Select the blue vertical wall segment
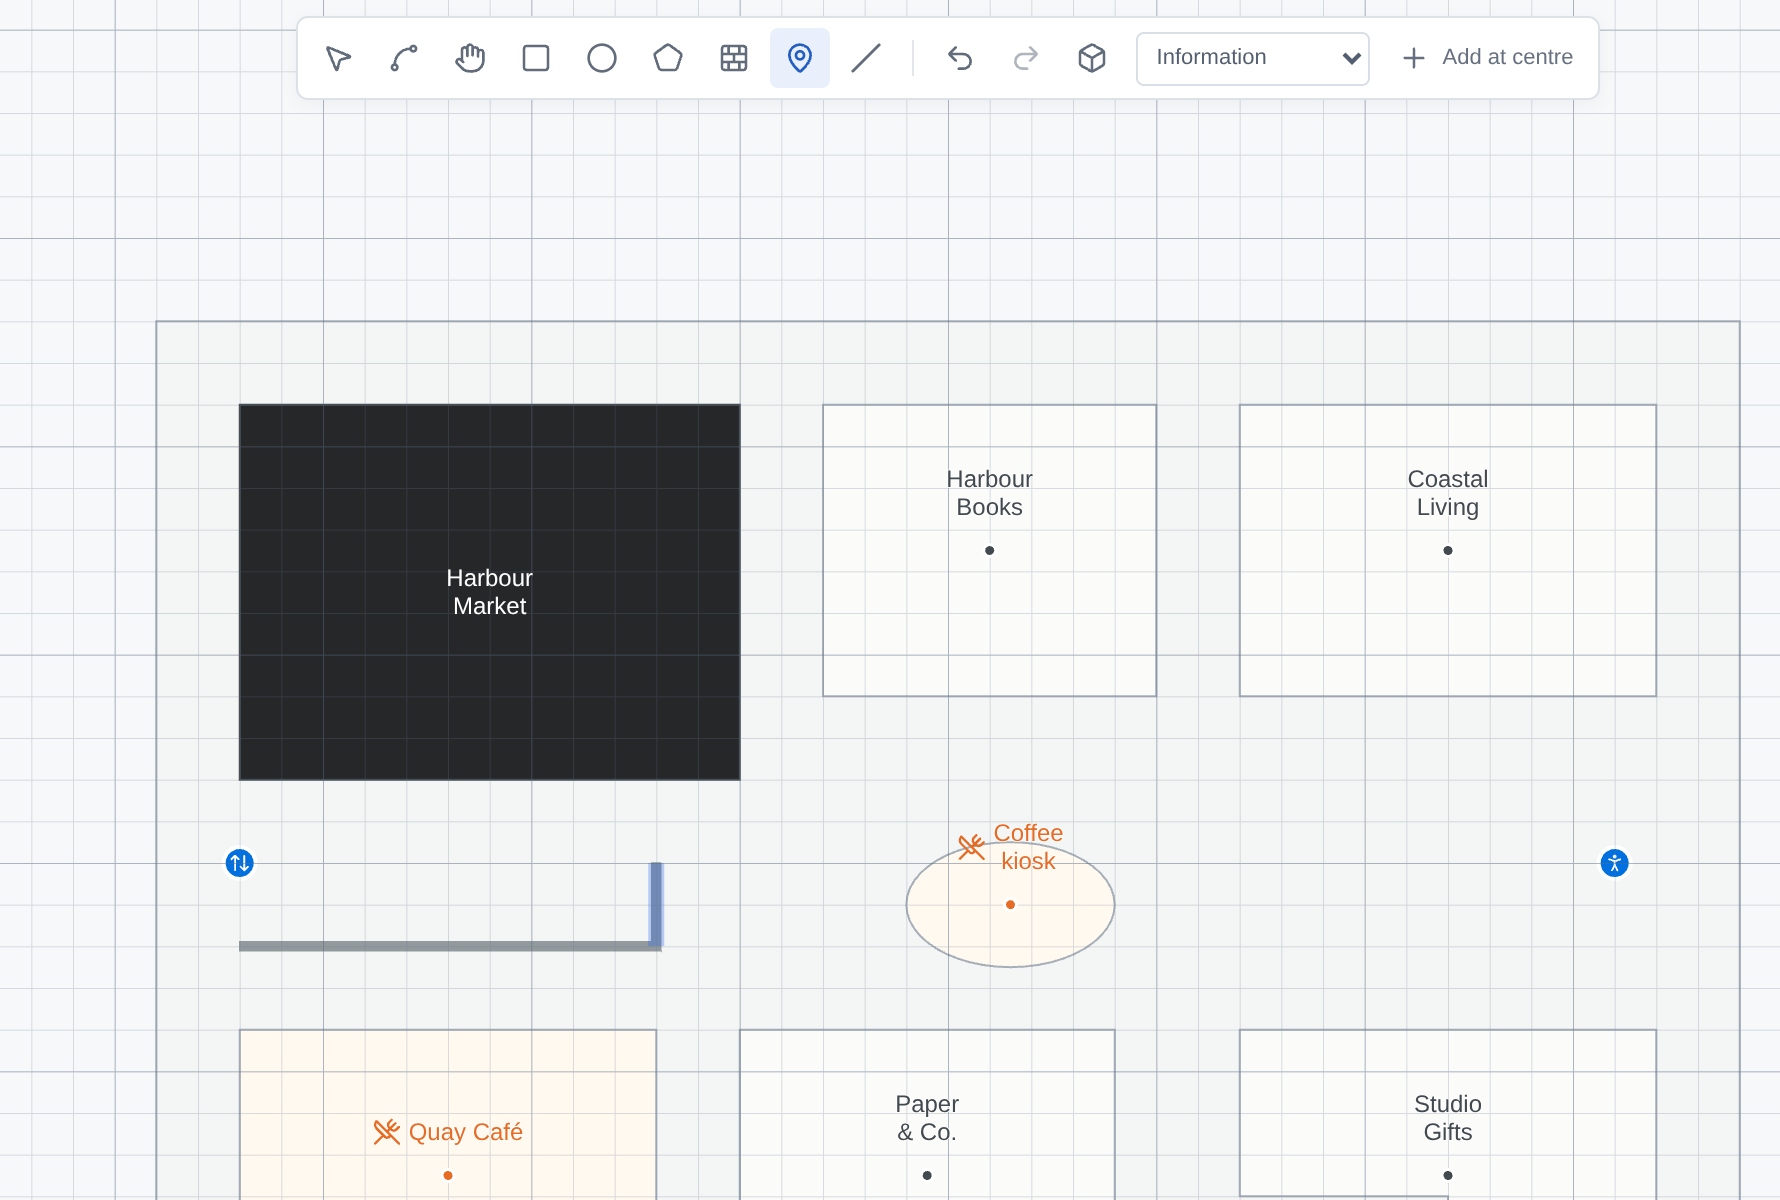The height and width of the screenshot is (1200, 1780). pos(656,904)
